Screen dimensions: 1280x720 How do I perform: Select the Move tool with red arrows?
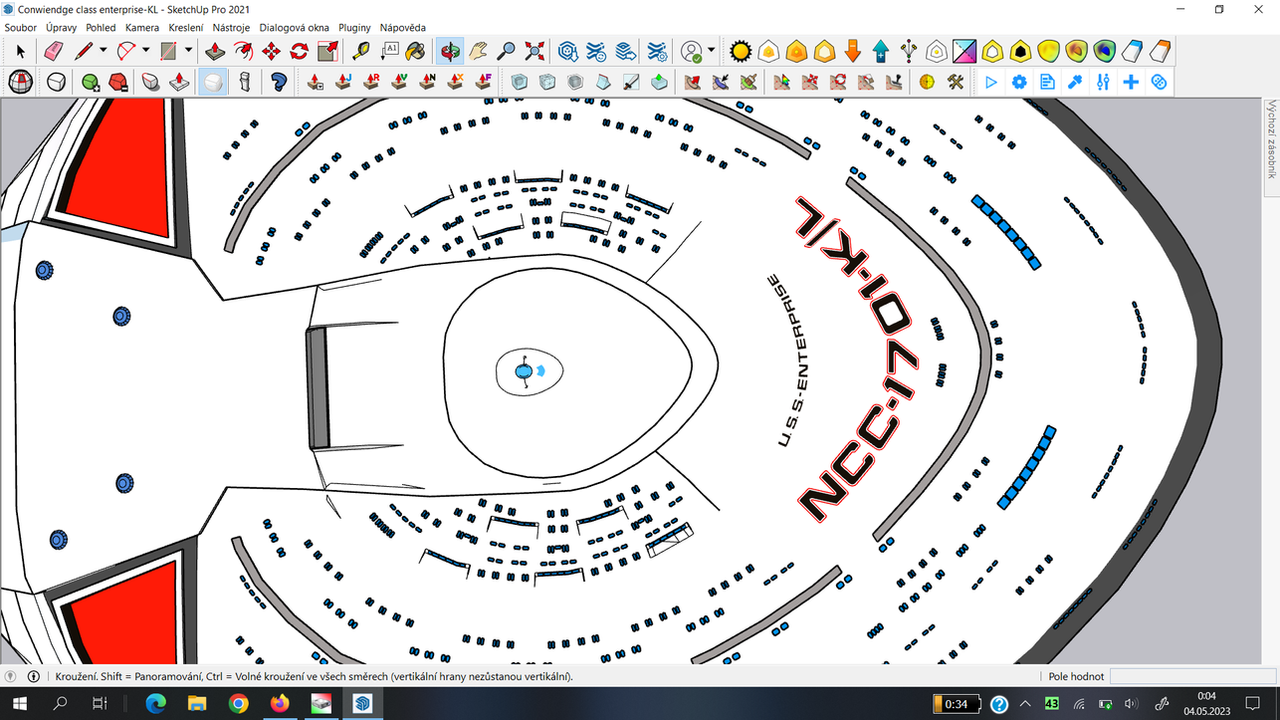coord(270,51)
